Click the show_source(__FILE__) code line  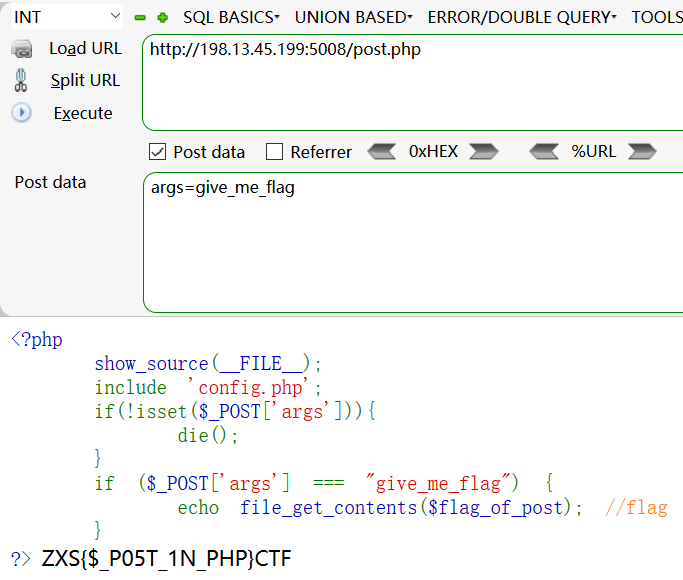208,364
